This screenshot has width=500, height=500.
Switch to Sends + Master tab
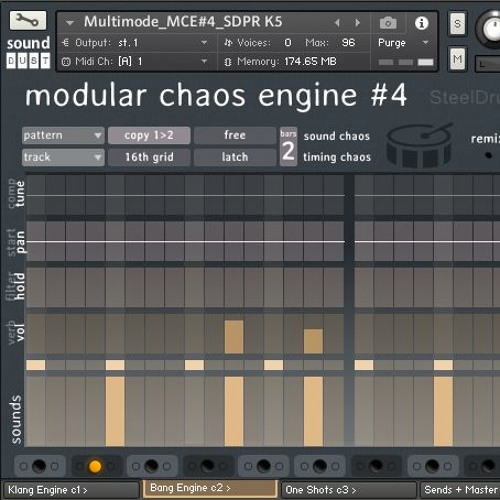(x=460, y=490)
